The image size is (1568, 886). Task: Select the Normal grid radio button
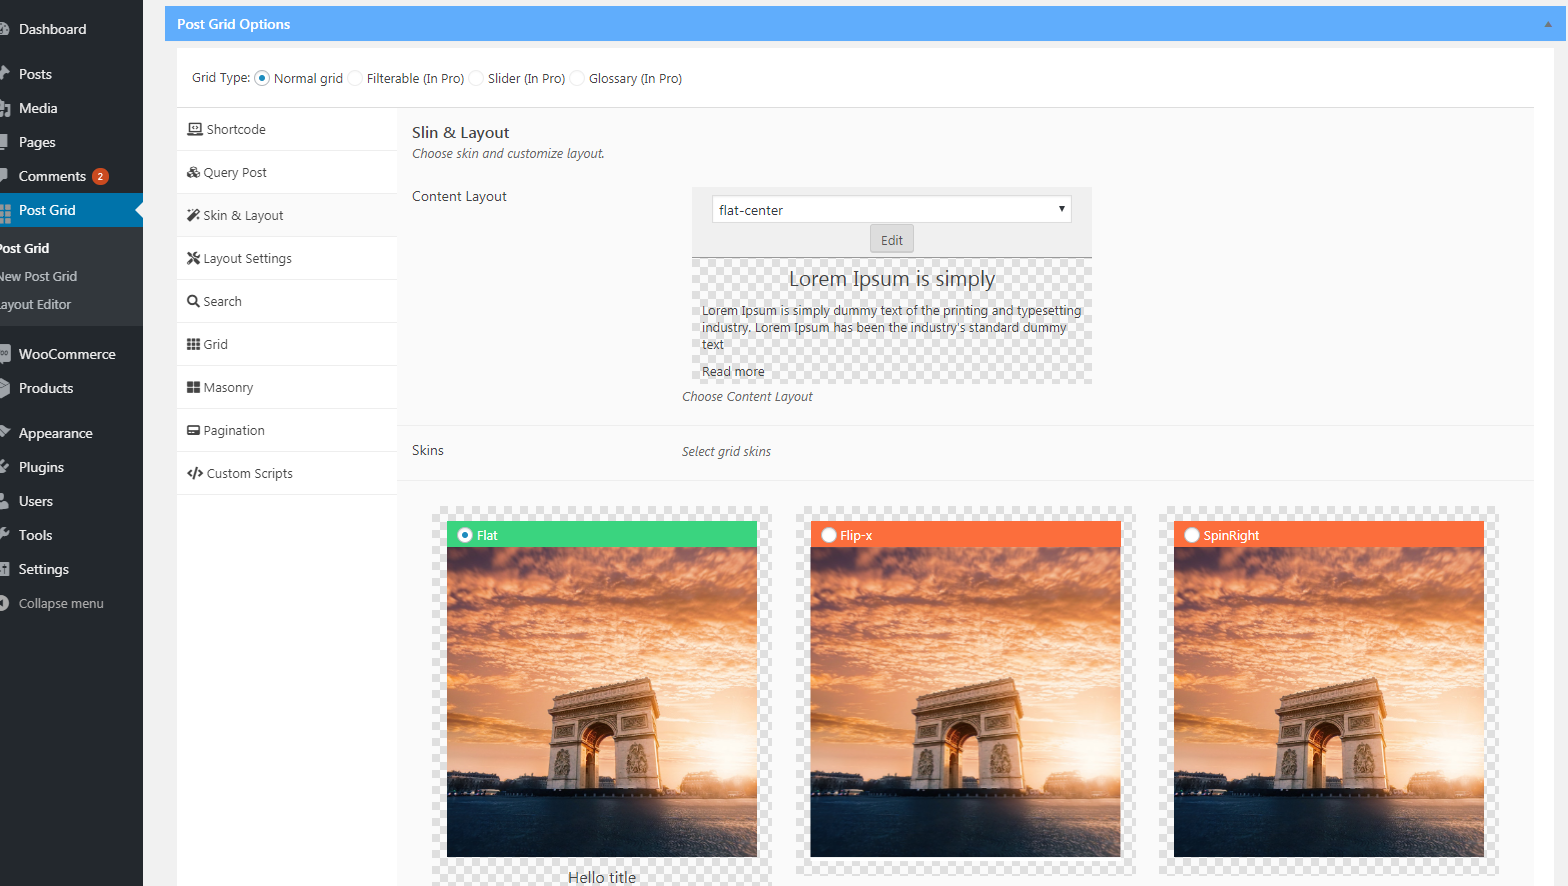click(262, 78)
